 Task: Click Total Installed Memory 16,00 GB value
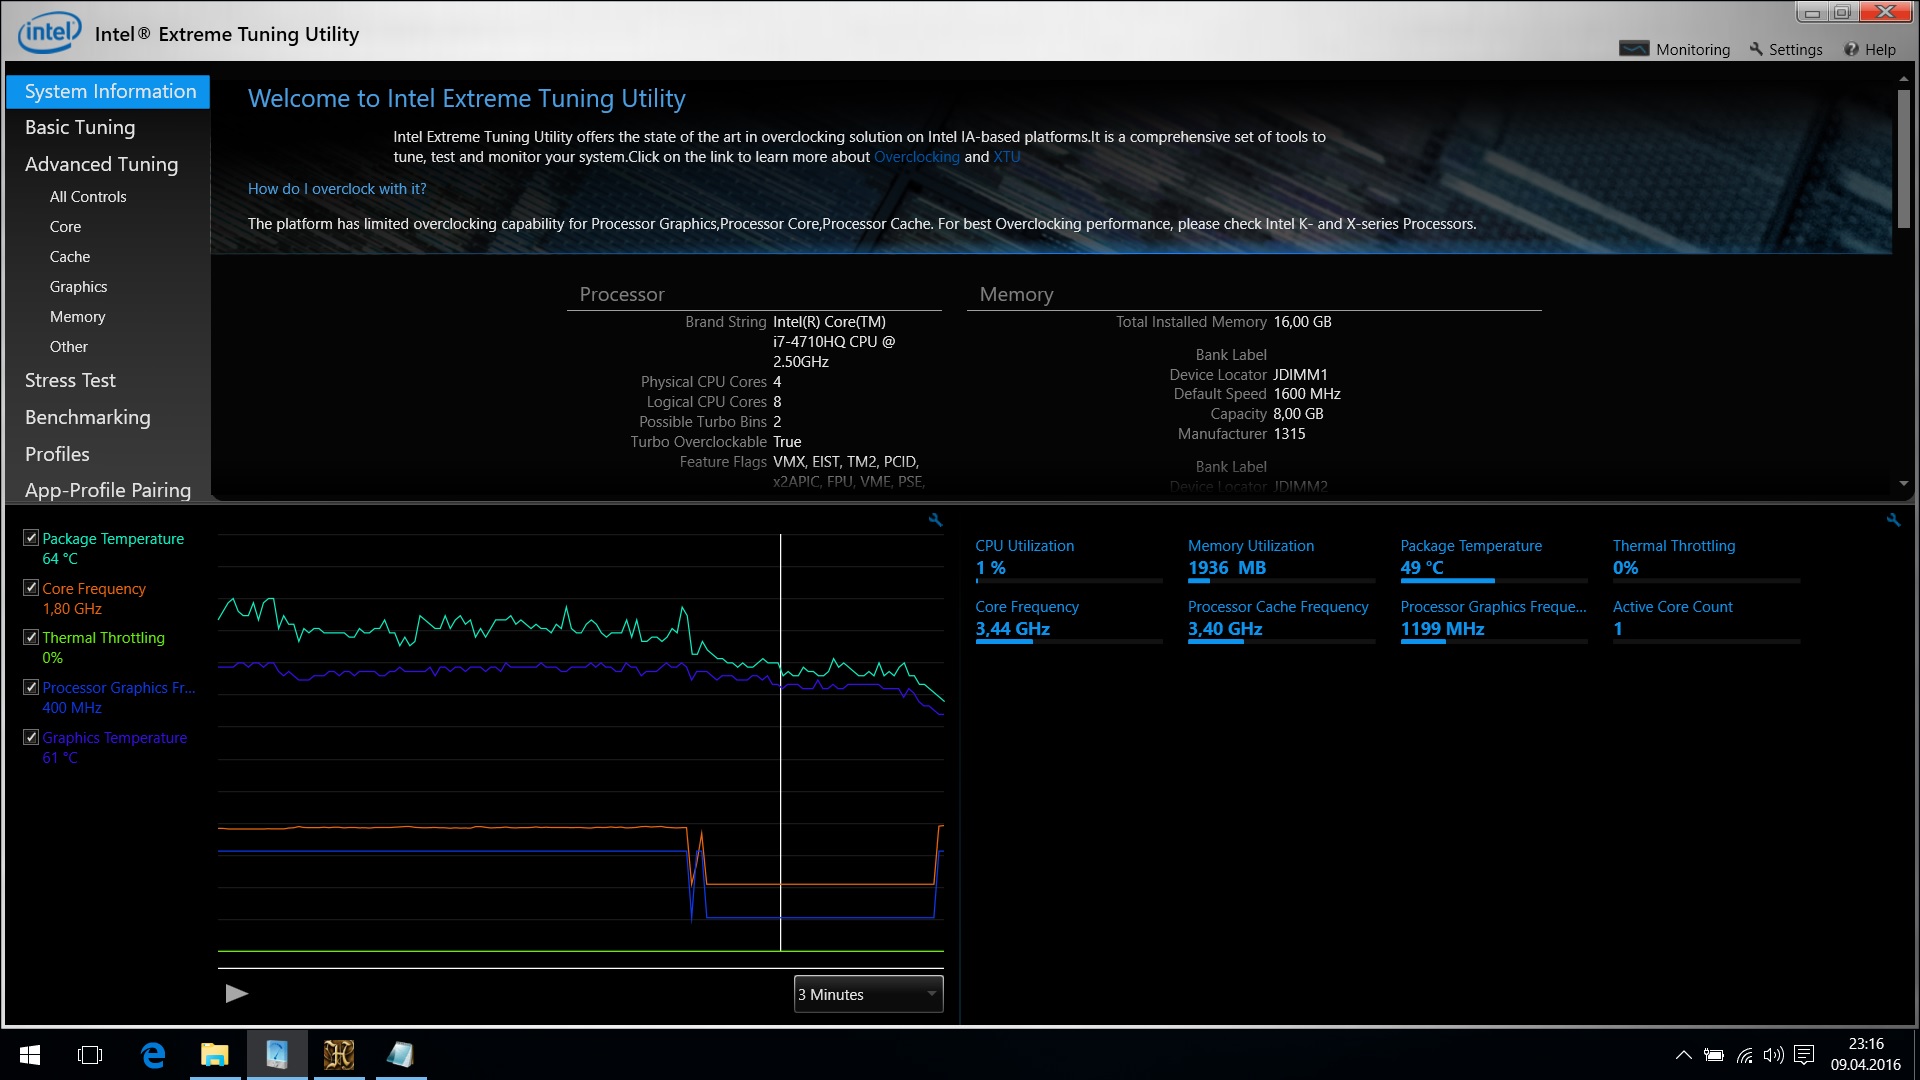point(1302,322)
